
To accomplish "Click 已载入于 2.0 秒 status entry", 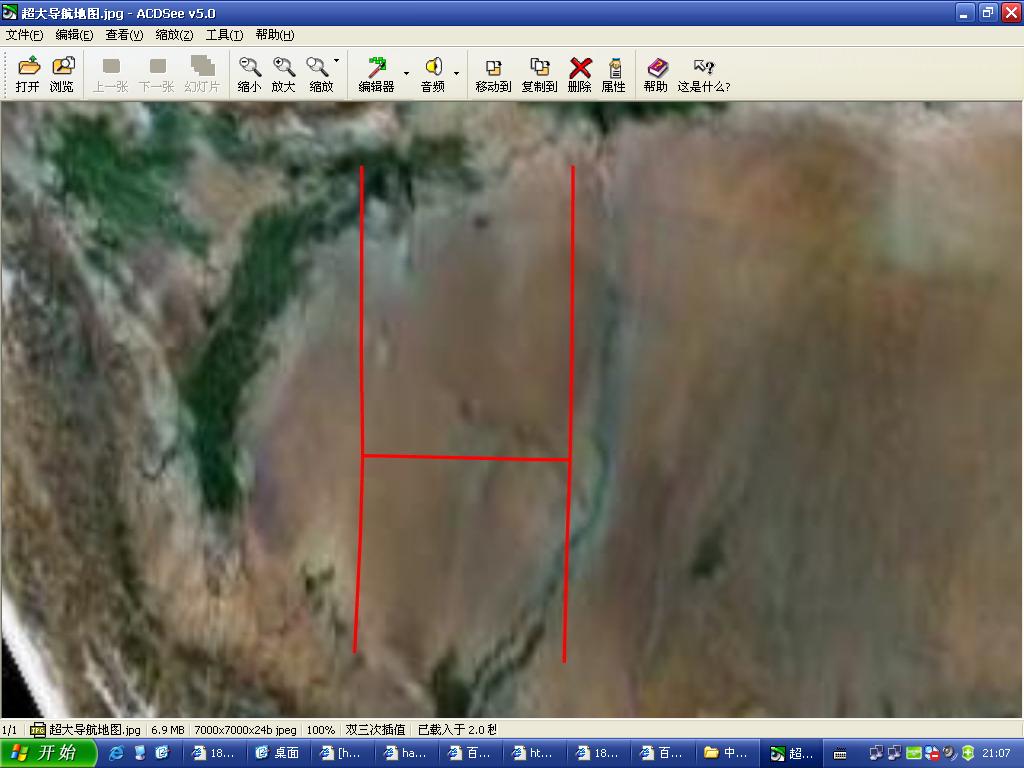I will tap(457, 729).
